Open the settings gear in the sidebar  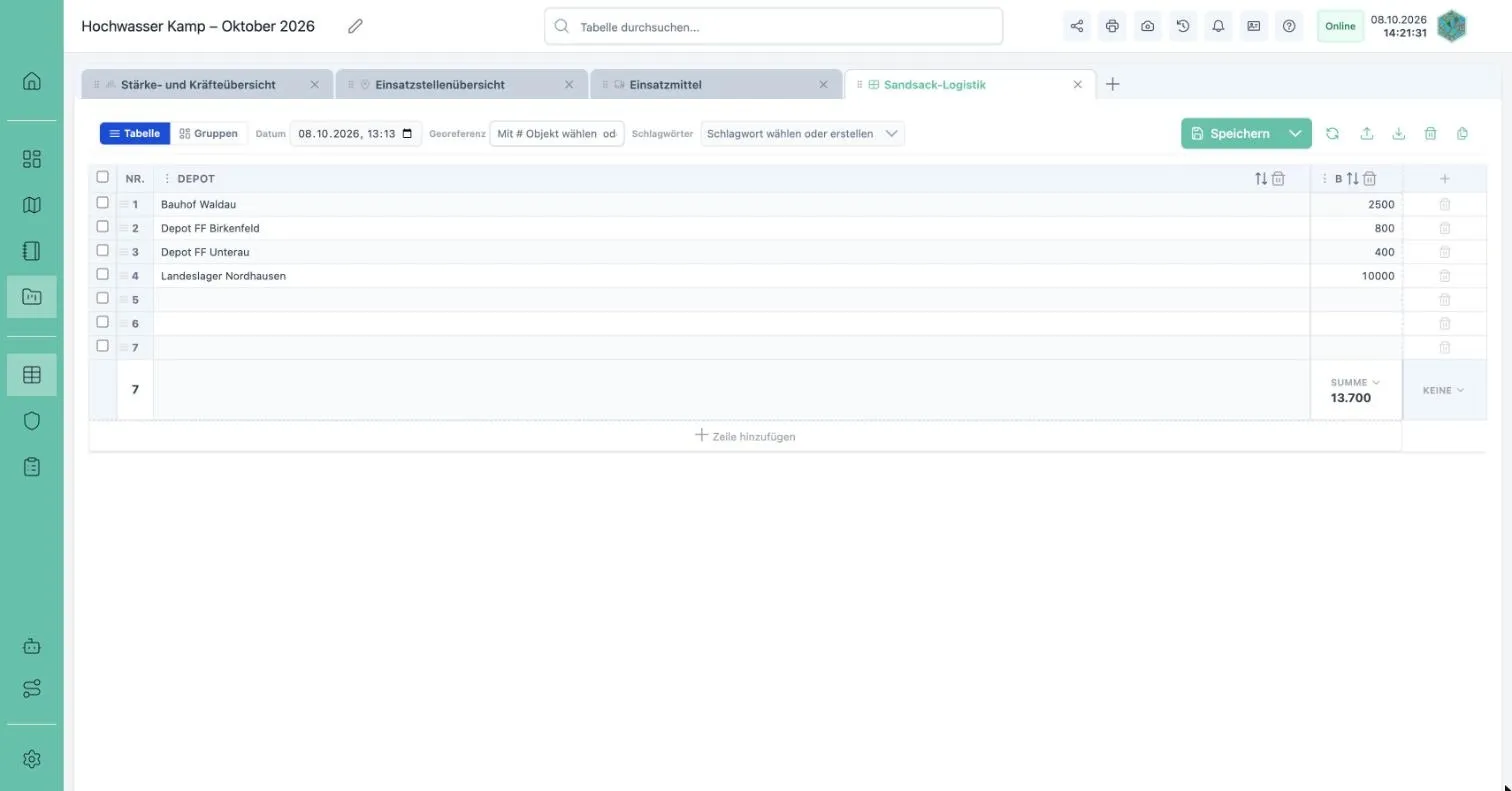pos(32,759)
